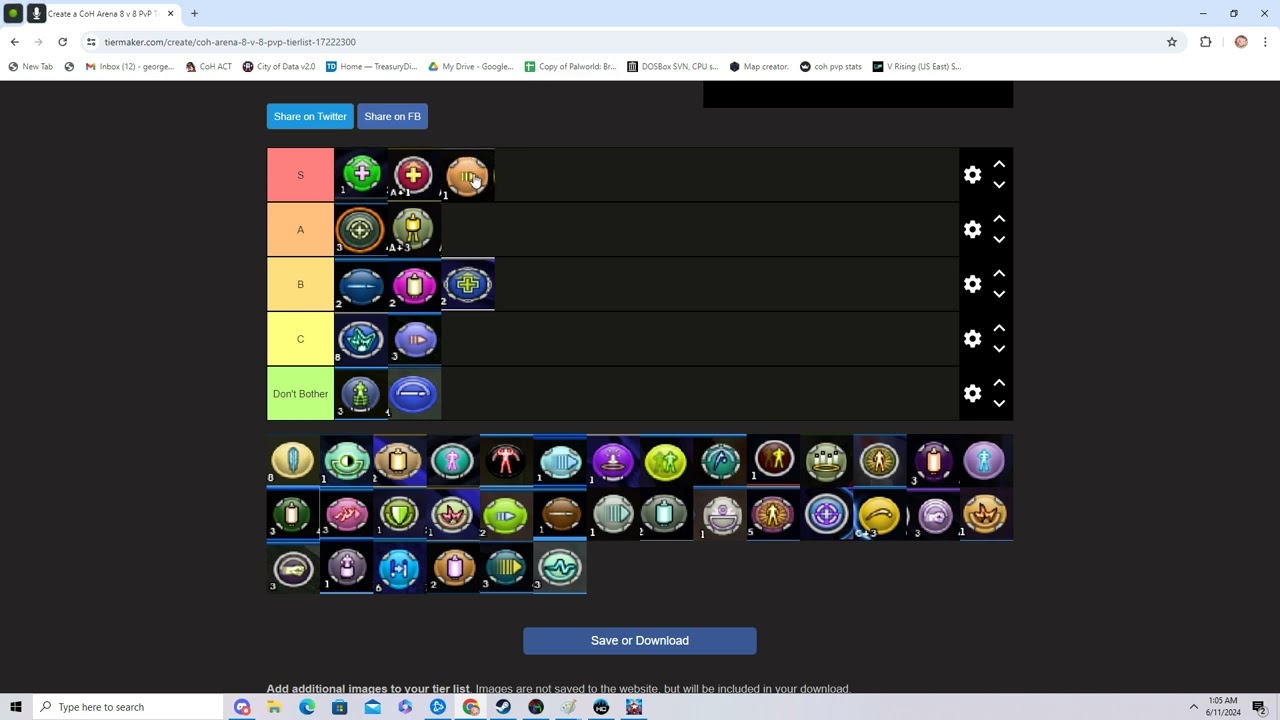Select the bright blue H arrows icon
Viewport: 1280px width, 720px height.
pos(400,568)
